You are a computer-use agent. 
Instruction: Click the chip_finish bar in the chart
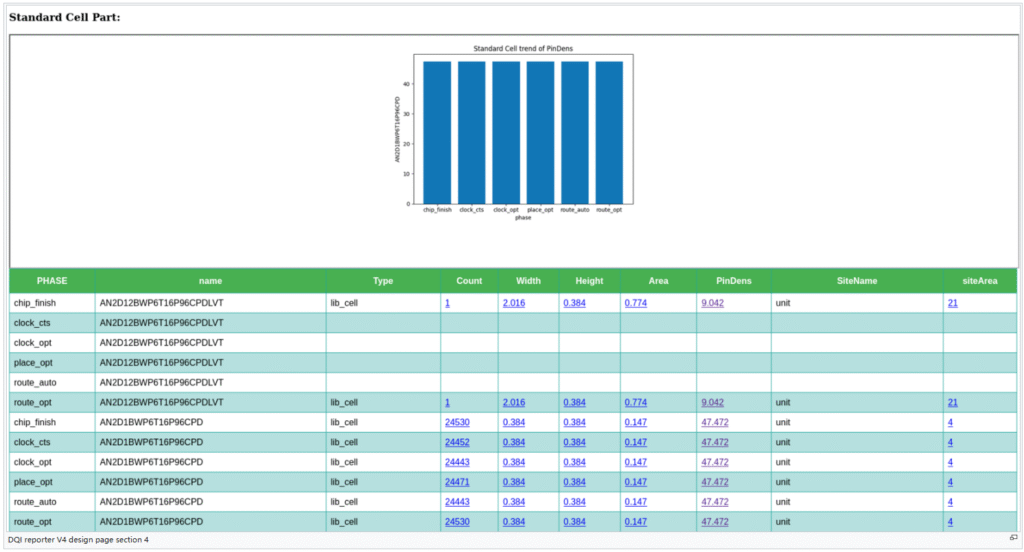437,132
